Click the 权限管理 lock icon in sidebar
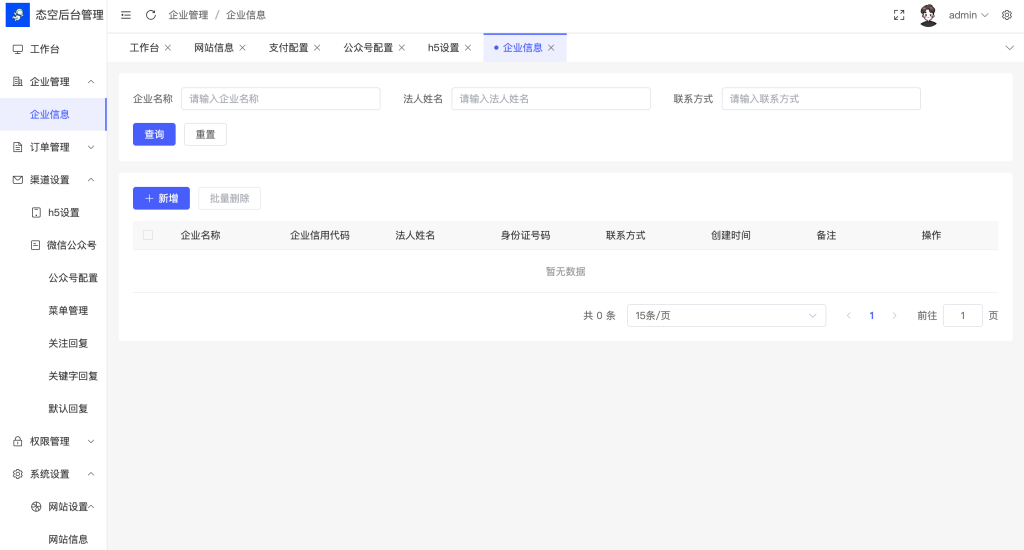 click(x=18, y=441)
